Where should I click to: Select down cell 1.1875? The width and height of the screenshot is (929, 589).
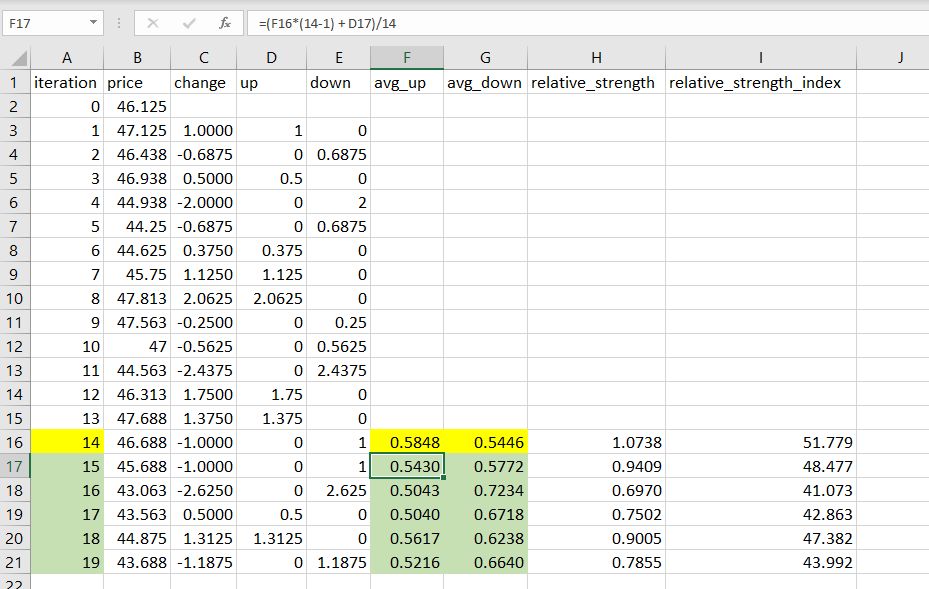point(338,562)
